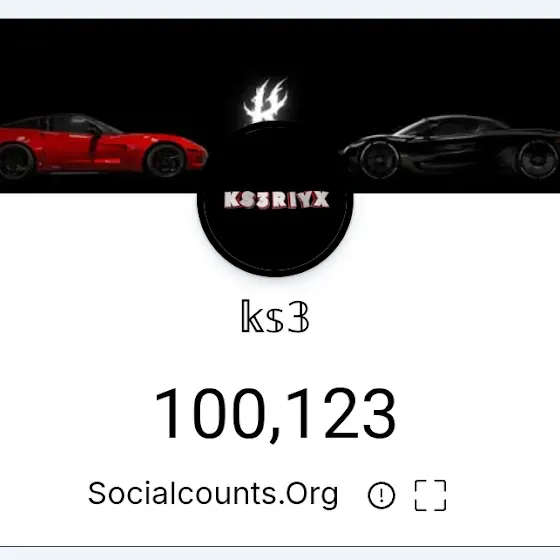Click the black supercar in banner

pos(449,147)
